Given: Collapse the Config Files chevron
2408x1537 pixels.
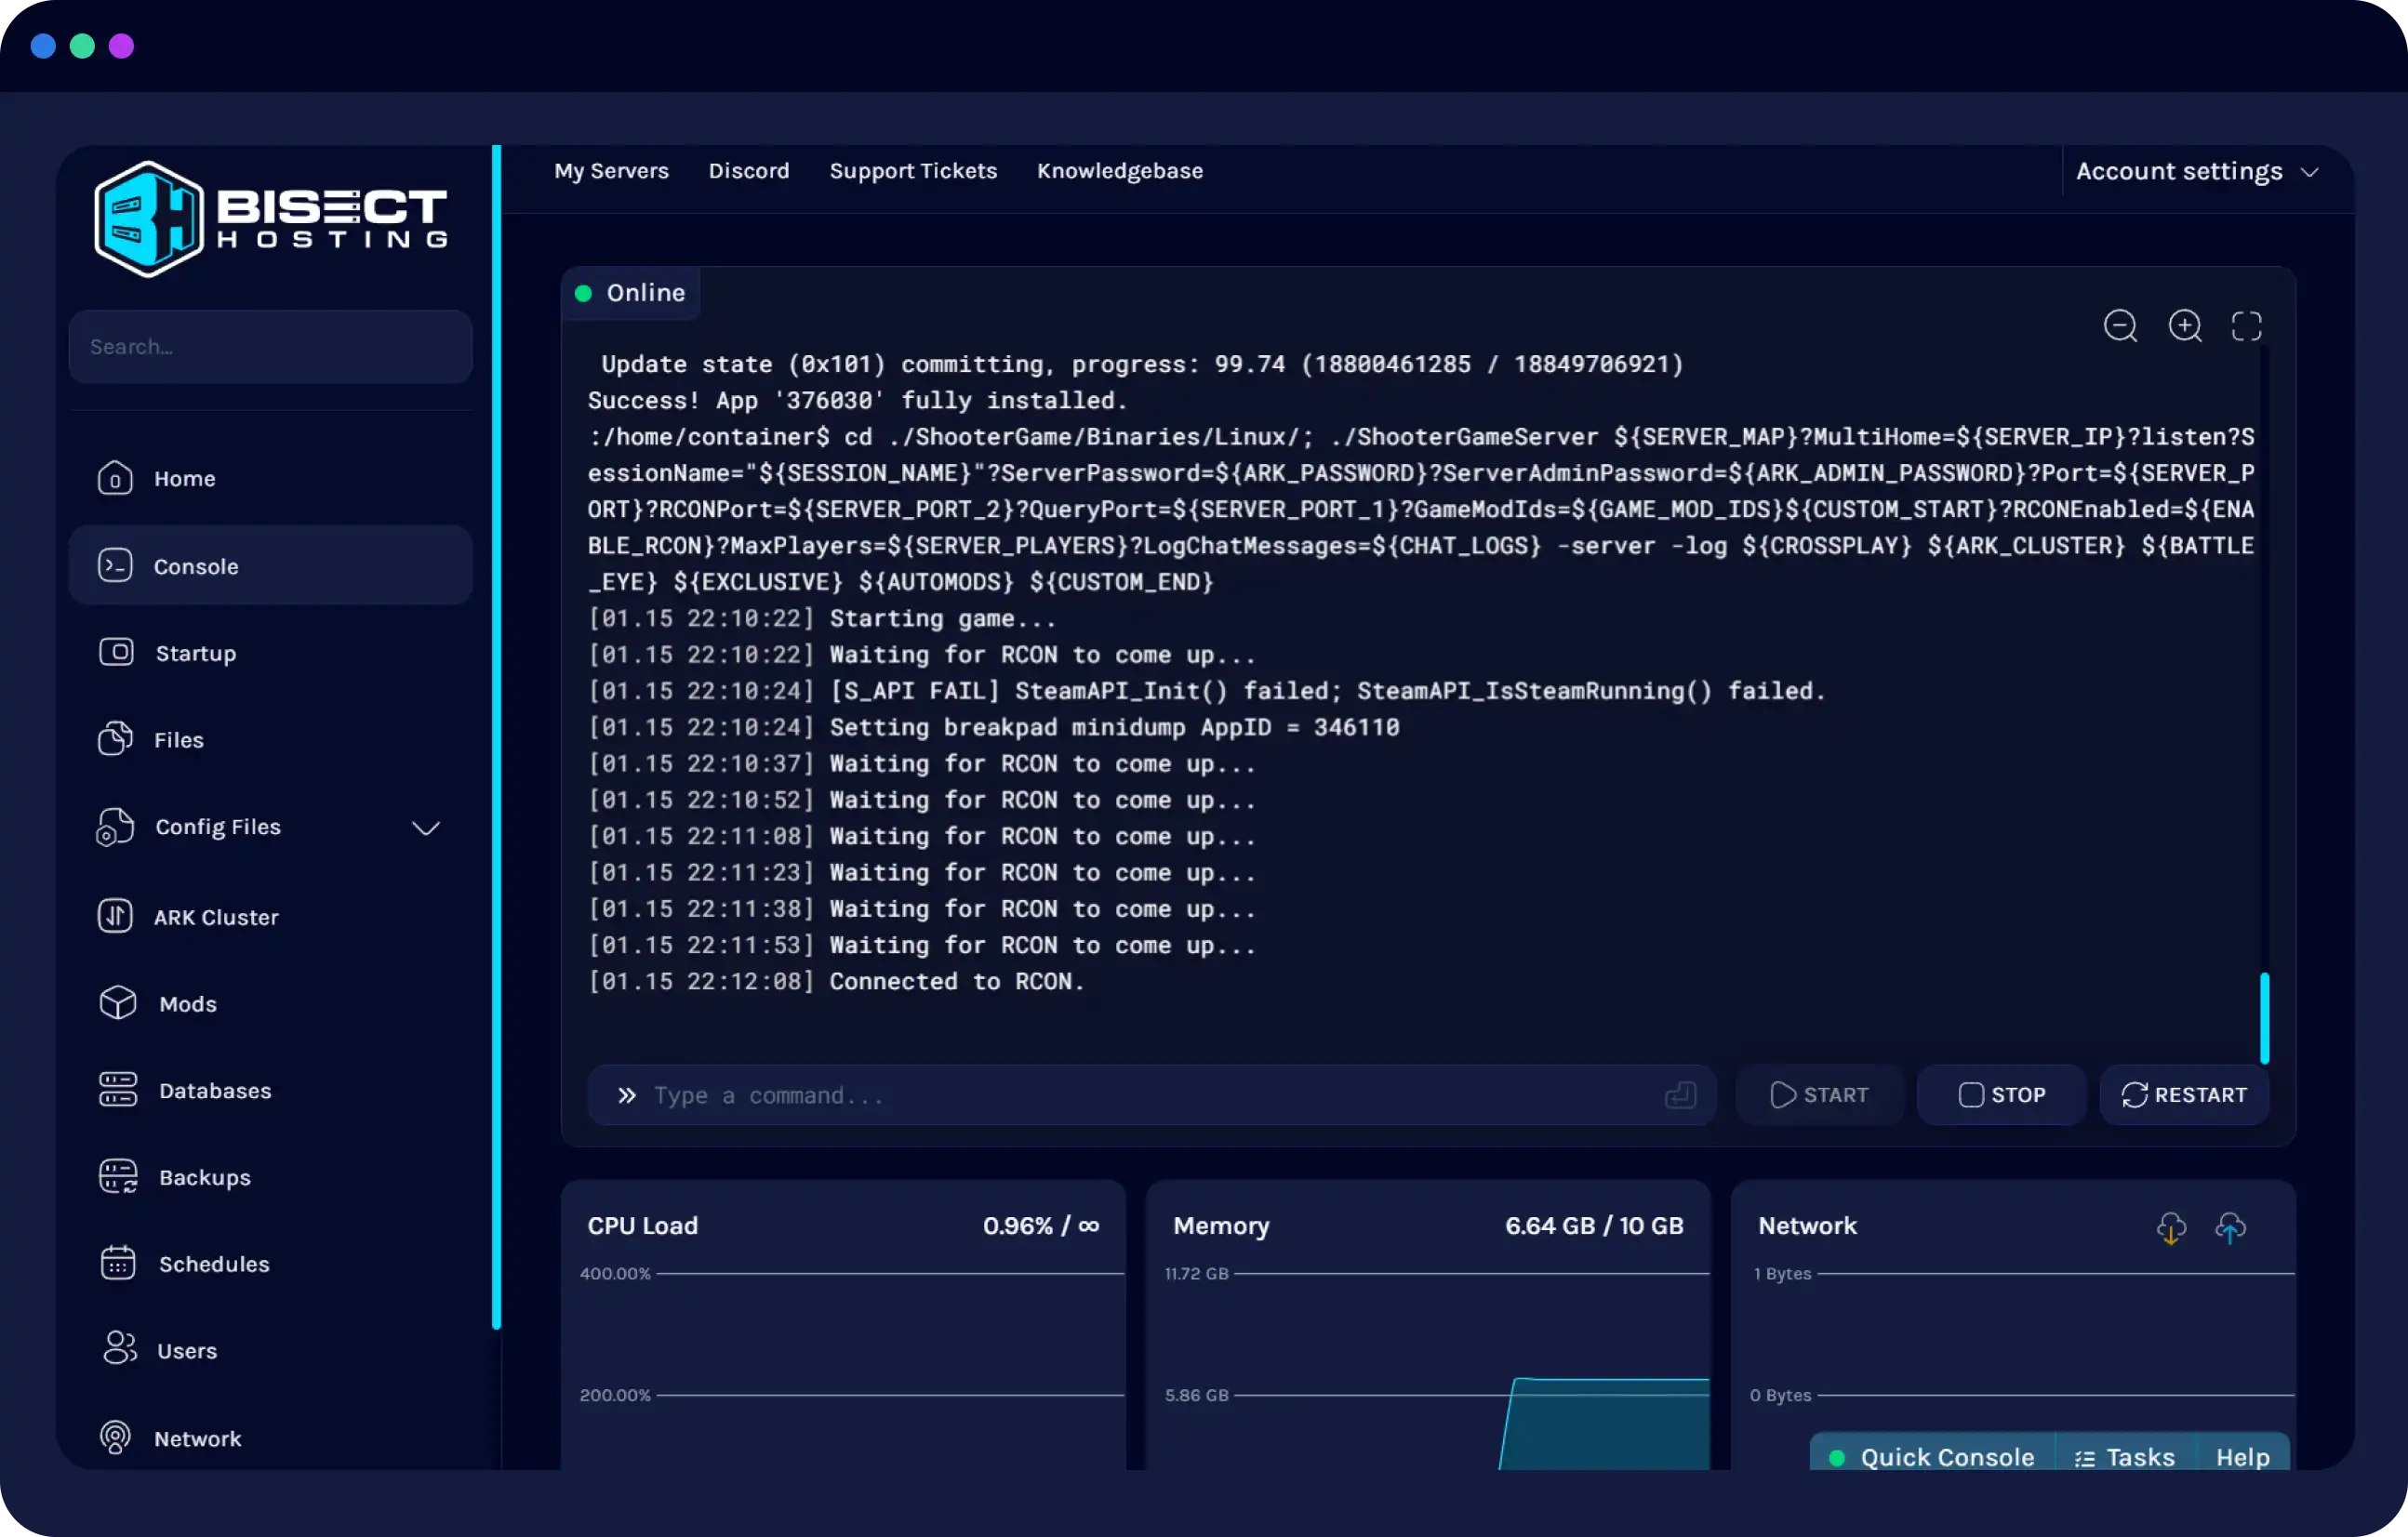Looking at the screenshot, I should click(425, 827).
